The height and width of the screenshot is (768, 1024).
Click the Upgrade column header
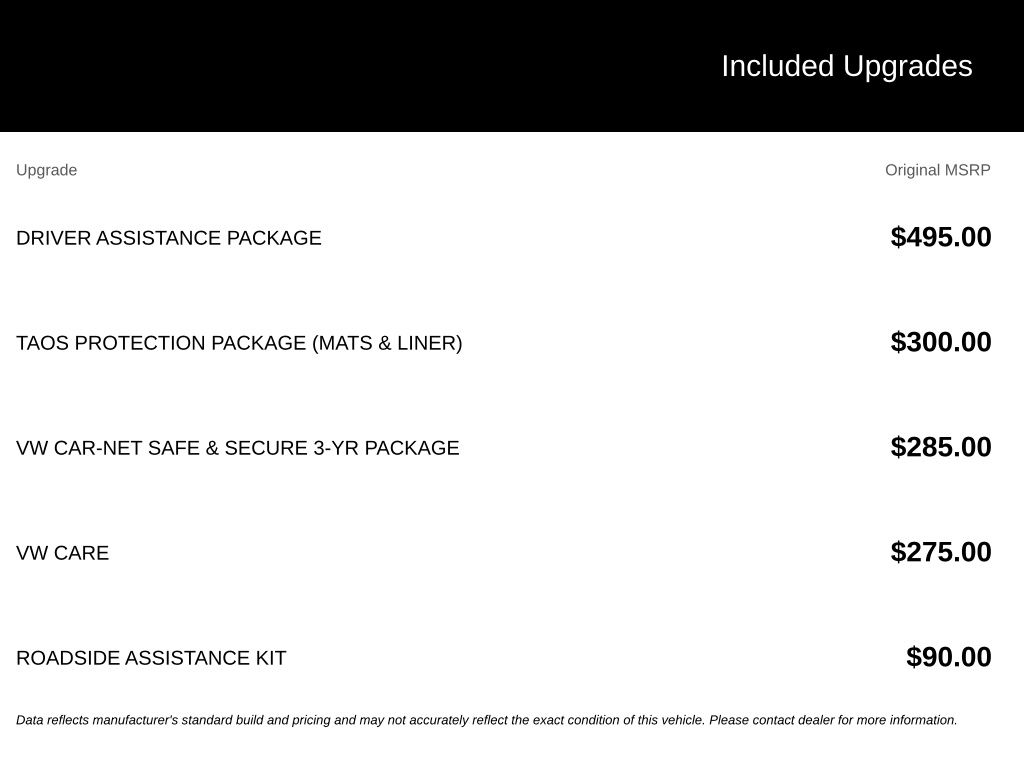46,170
